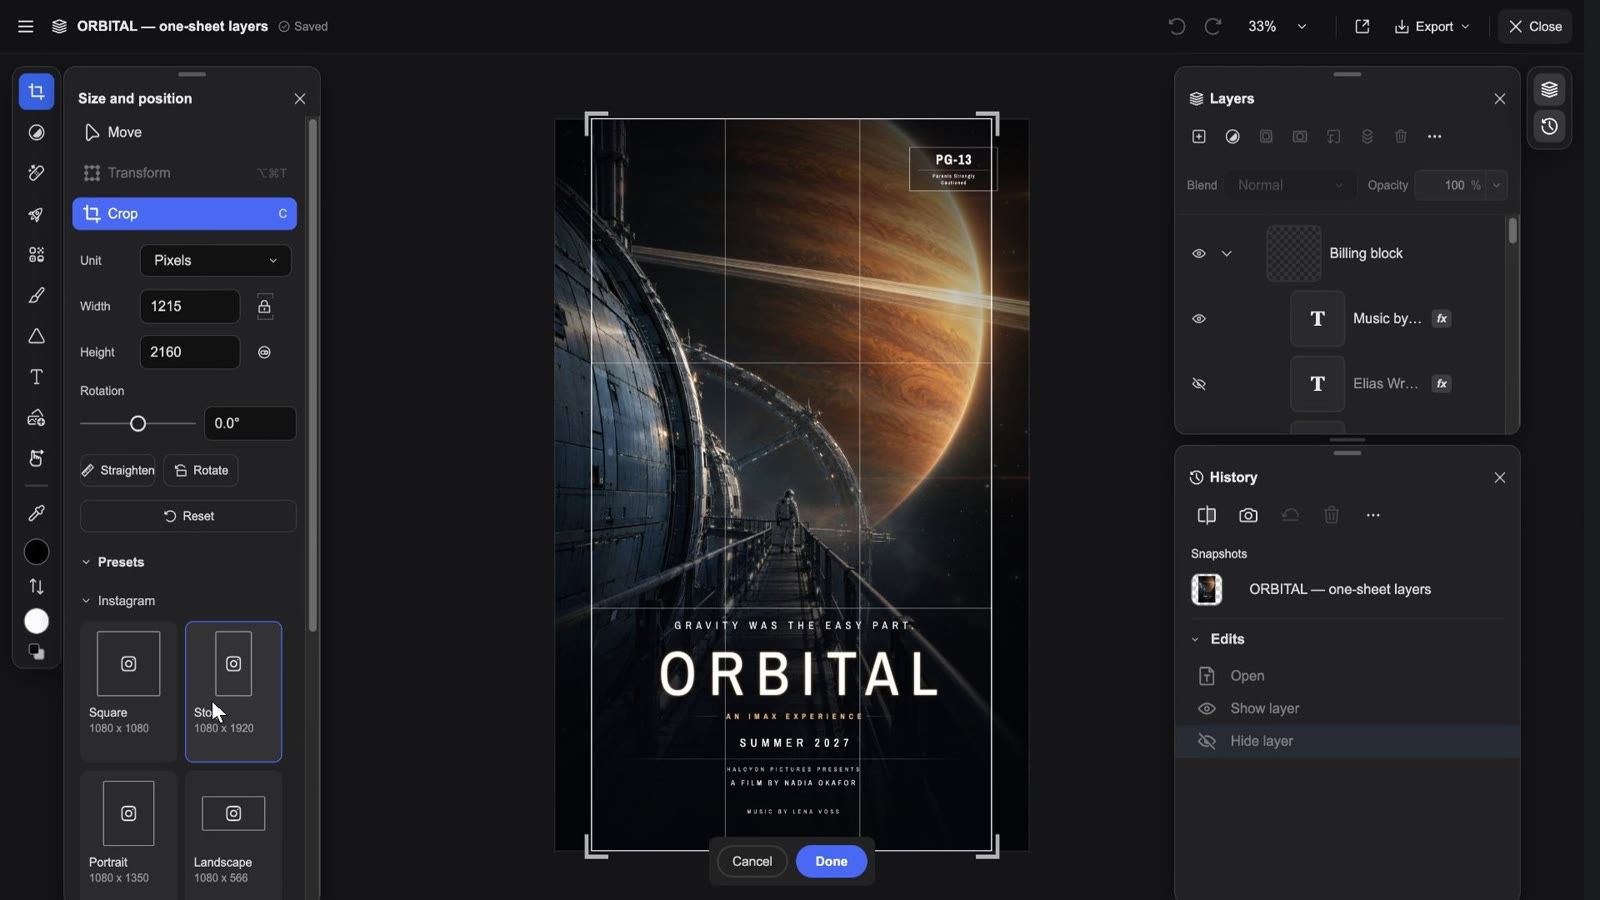
Task: Toggle aspect ratio lock beside Width
Action: pyautogui.click(x=264, y=306)
